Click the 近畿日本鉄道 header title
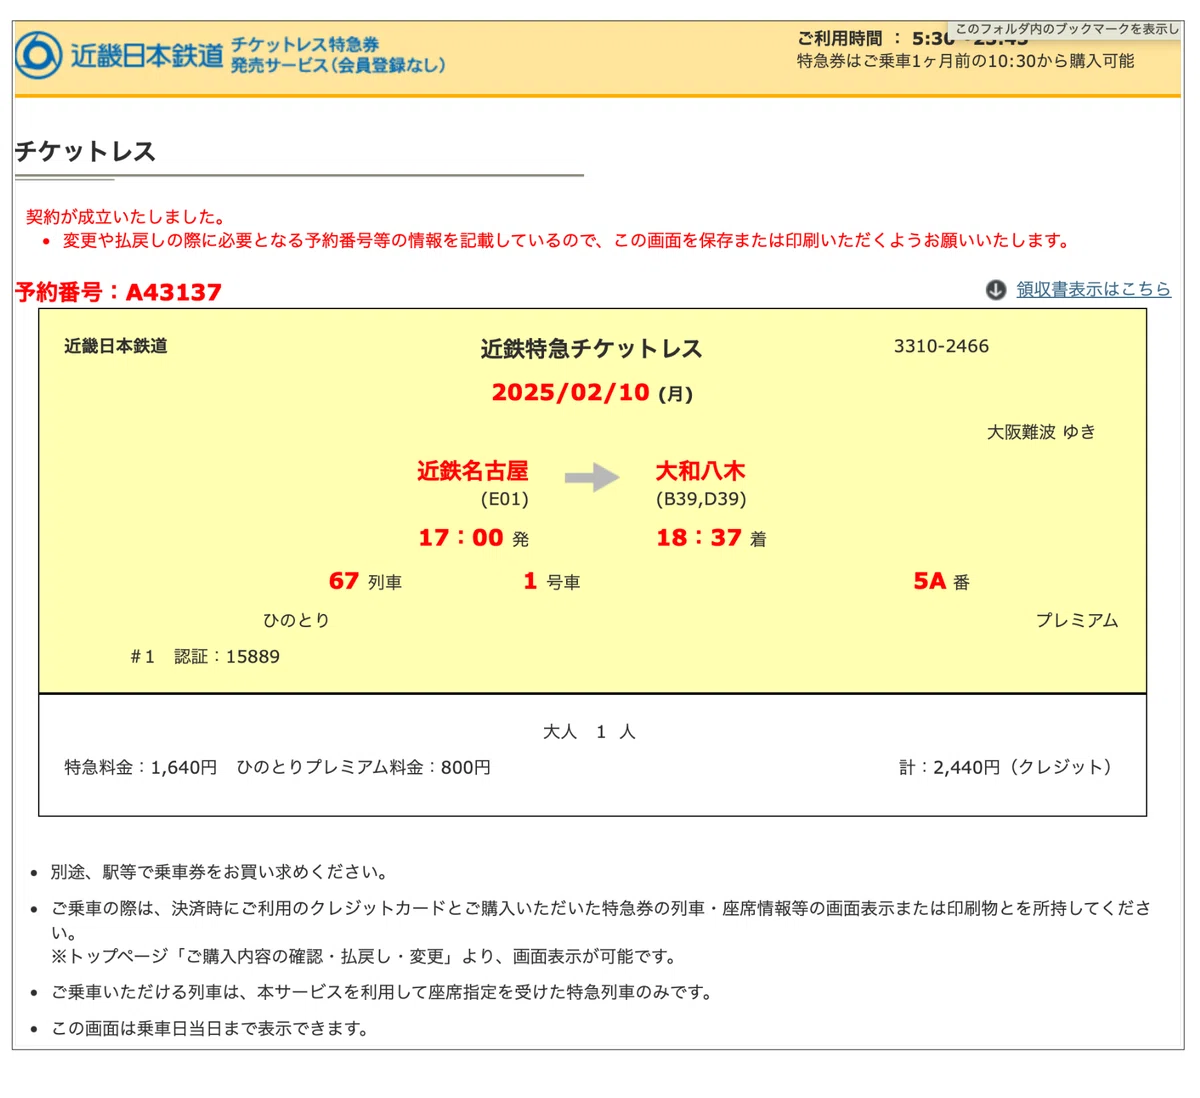The width and height of the screenshot is (1200, 1098). (x=146, y=55)
